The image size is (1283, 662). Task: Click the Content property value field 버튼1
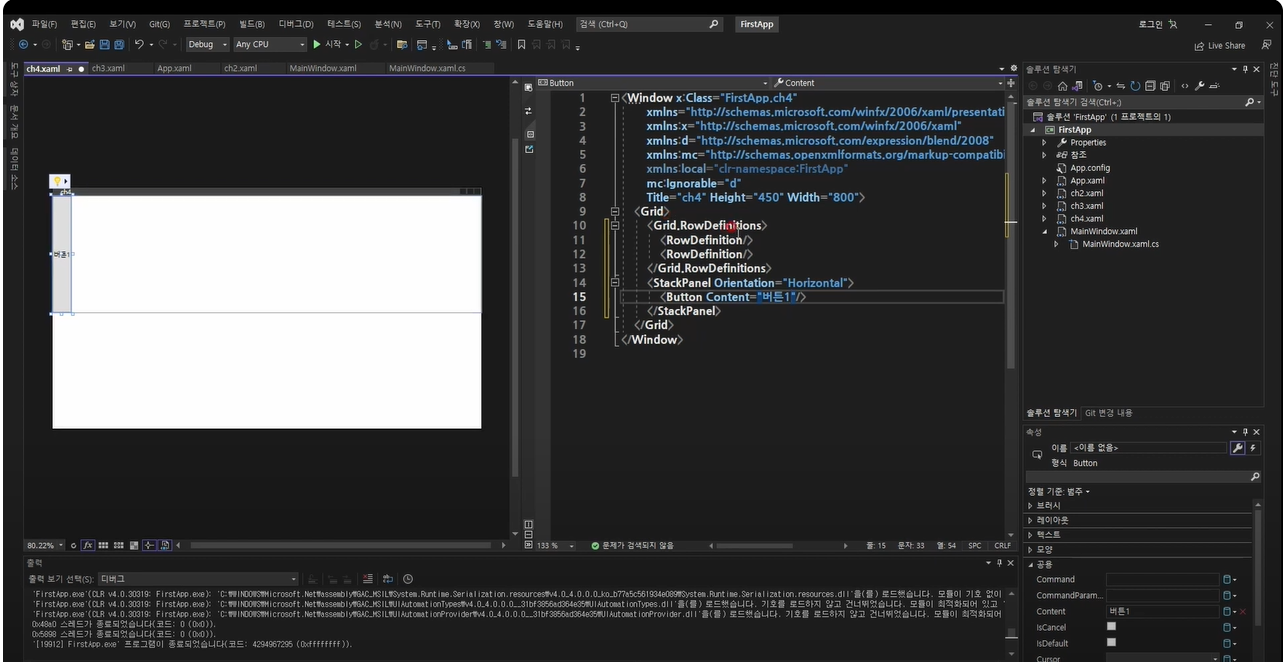(x=1162, y=611)
